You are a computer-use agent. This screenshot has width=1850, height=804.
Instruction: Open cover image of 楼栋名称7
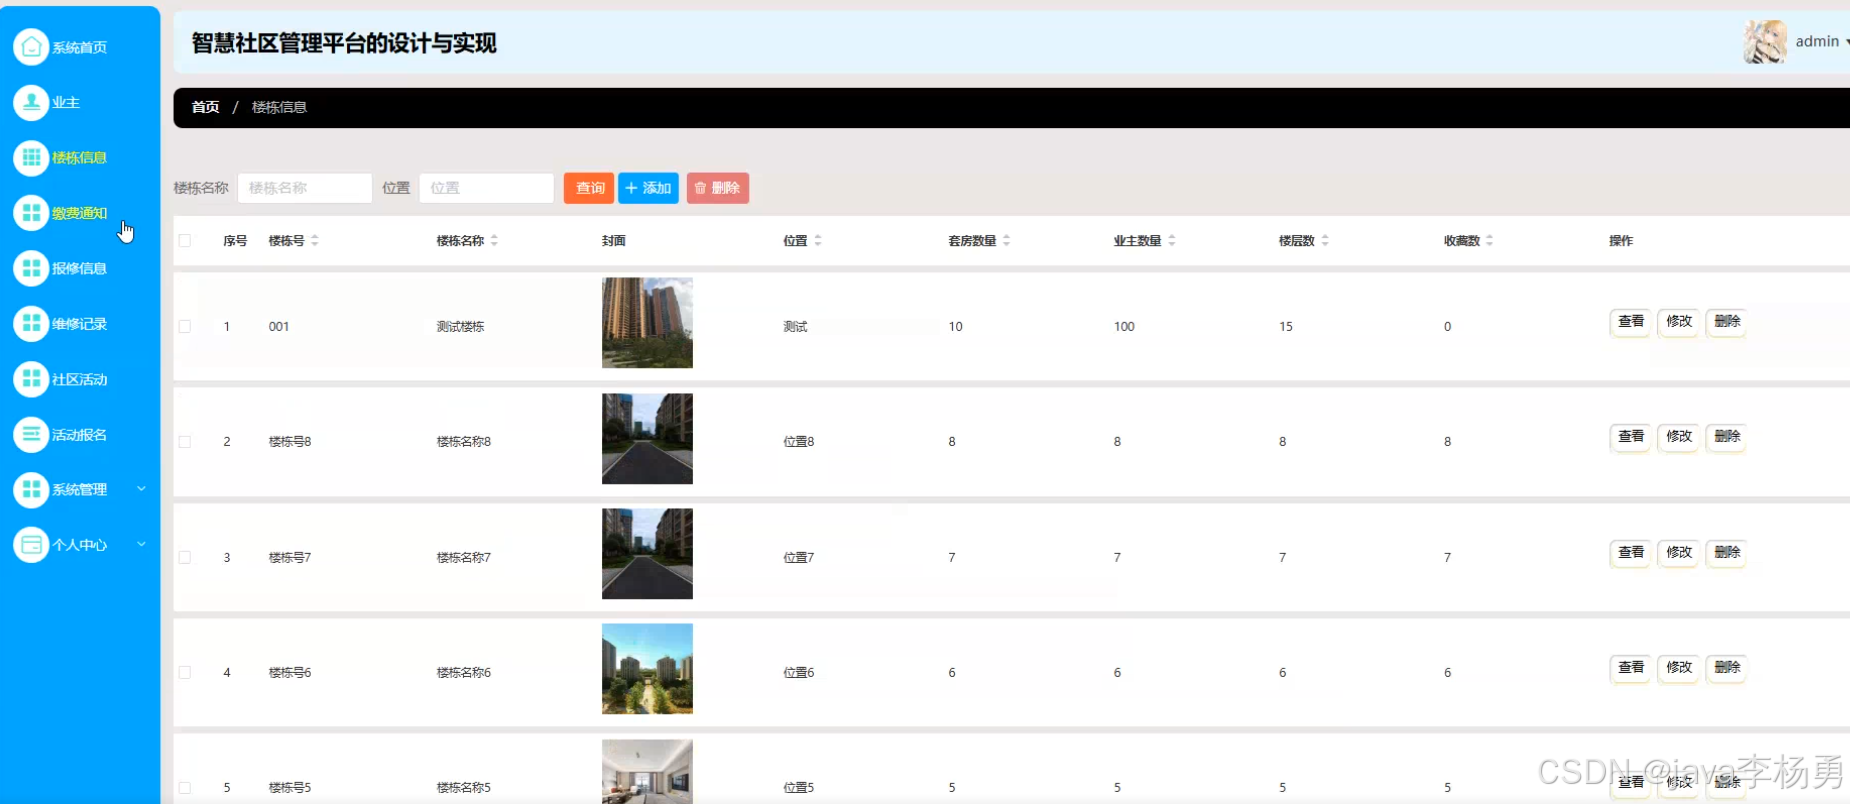click(647, 554)
